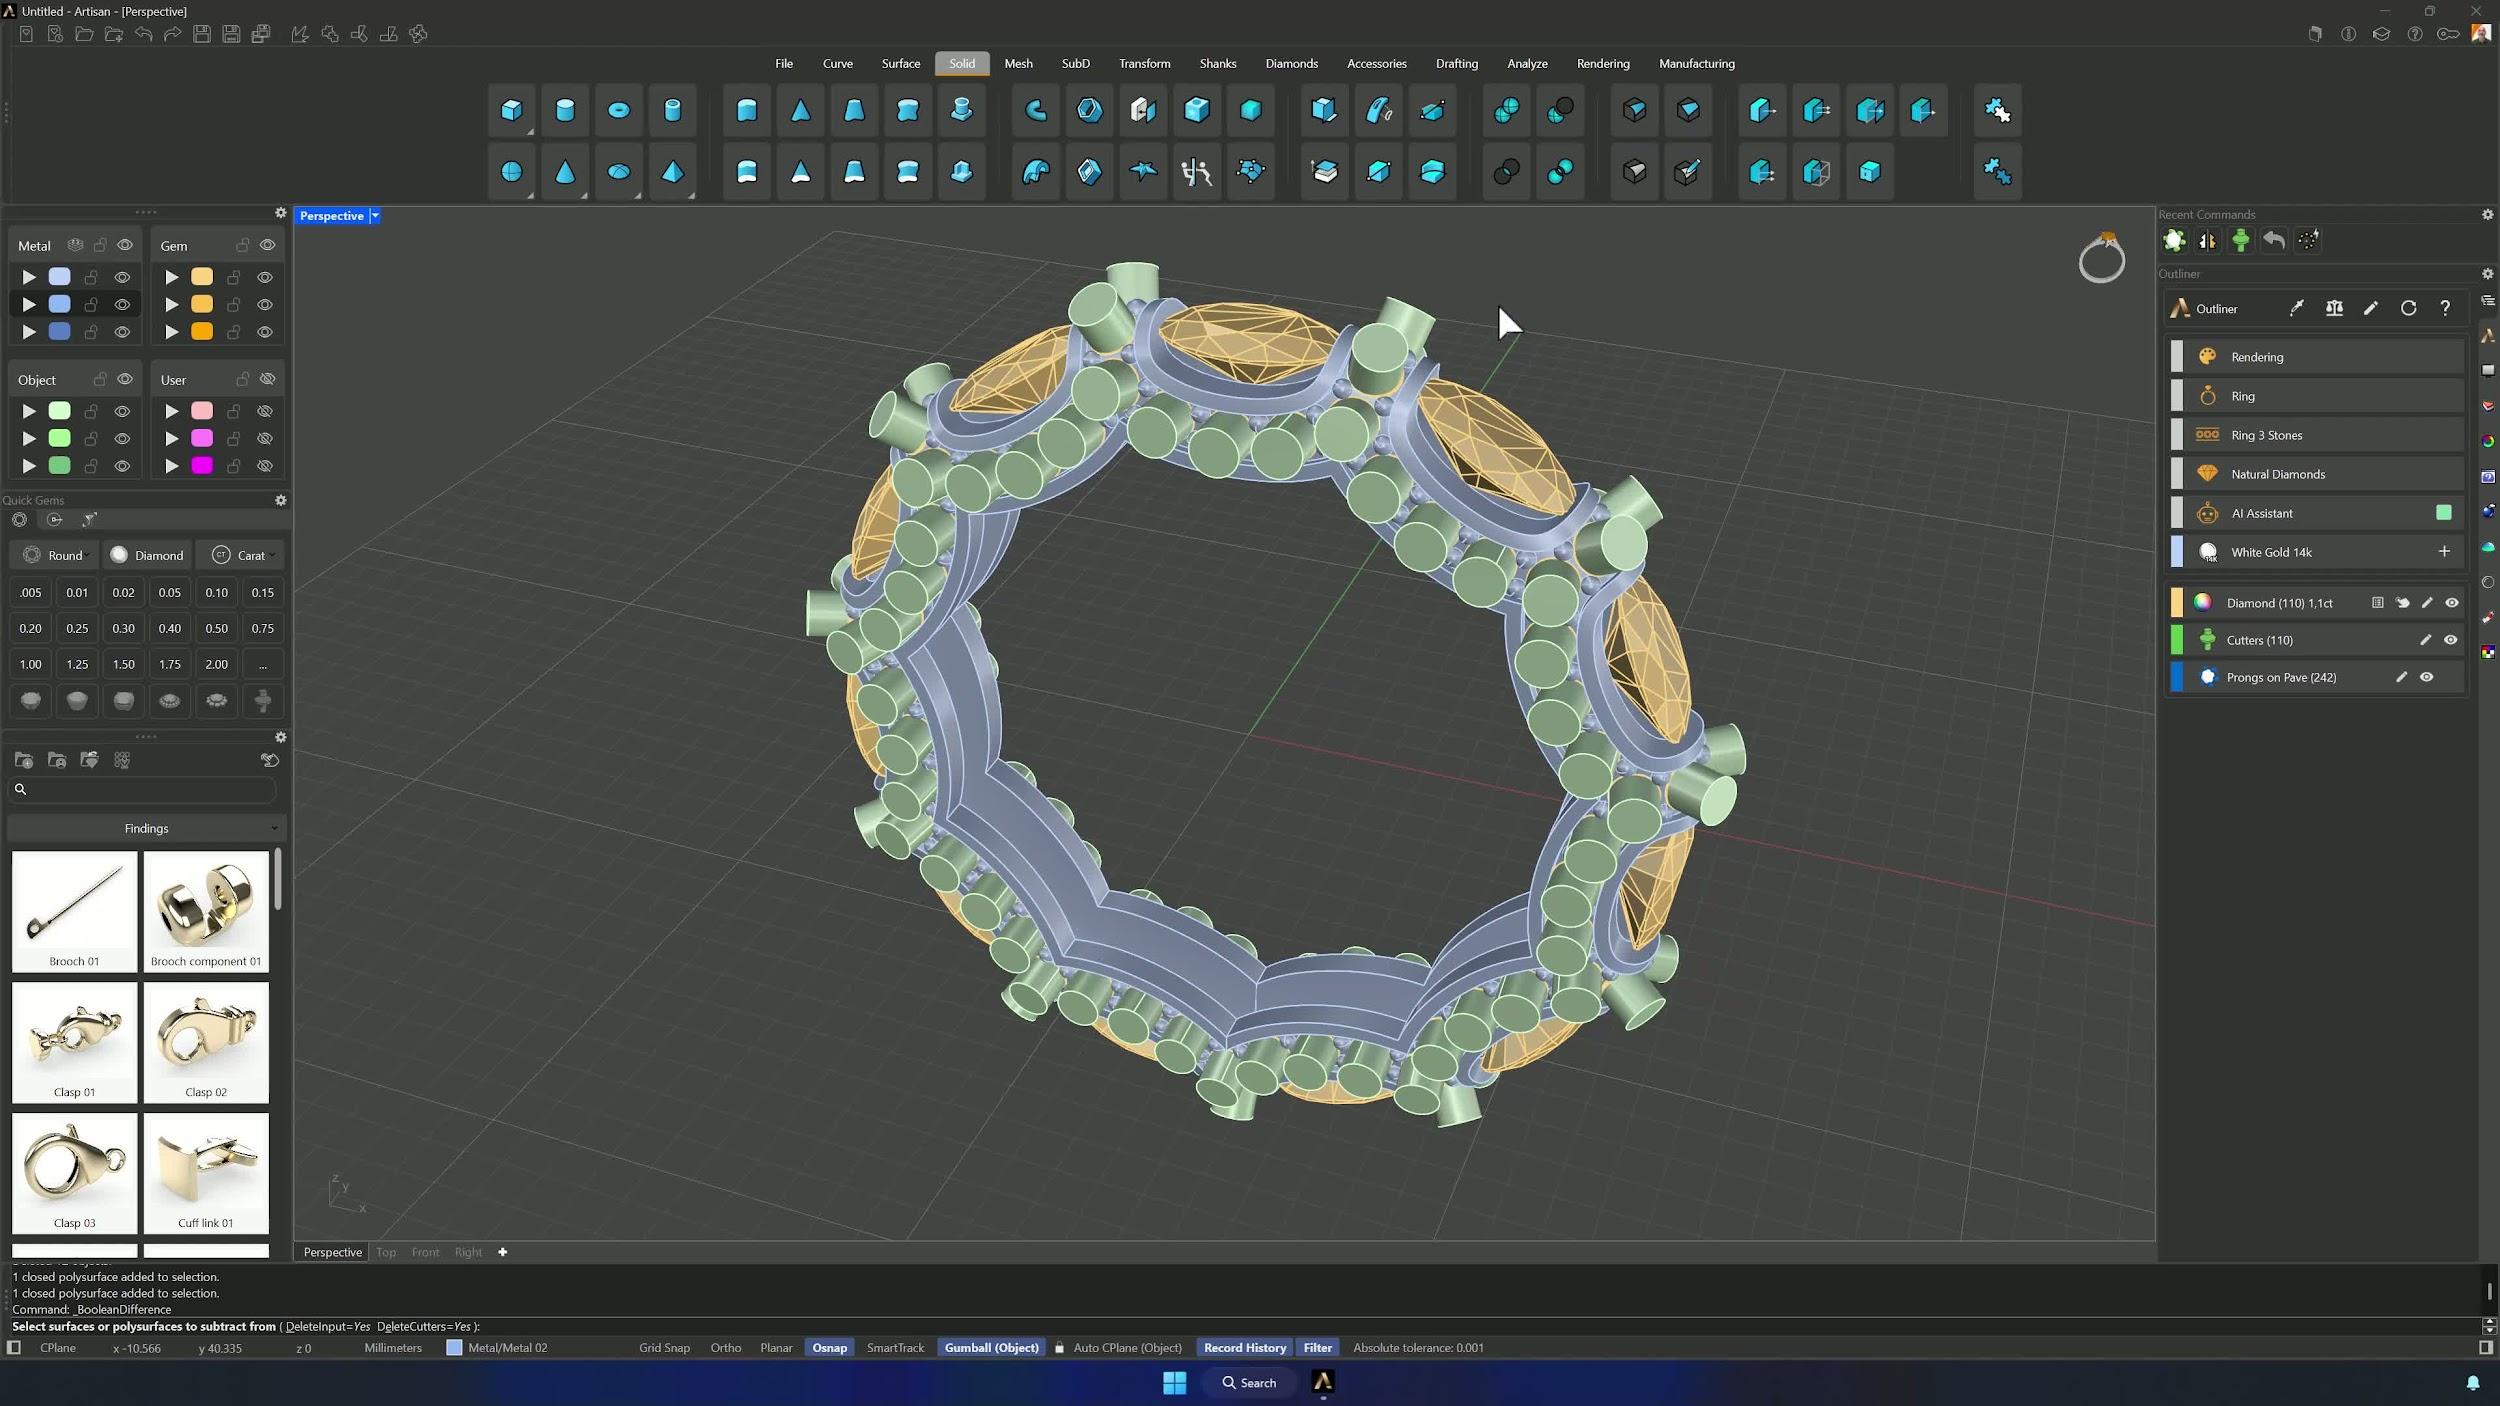This screenshot has width=2500, height=1406.
Task: Select the Box solid tool
Action: [x=511, y=110]
